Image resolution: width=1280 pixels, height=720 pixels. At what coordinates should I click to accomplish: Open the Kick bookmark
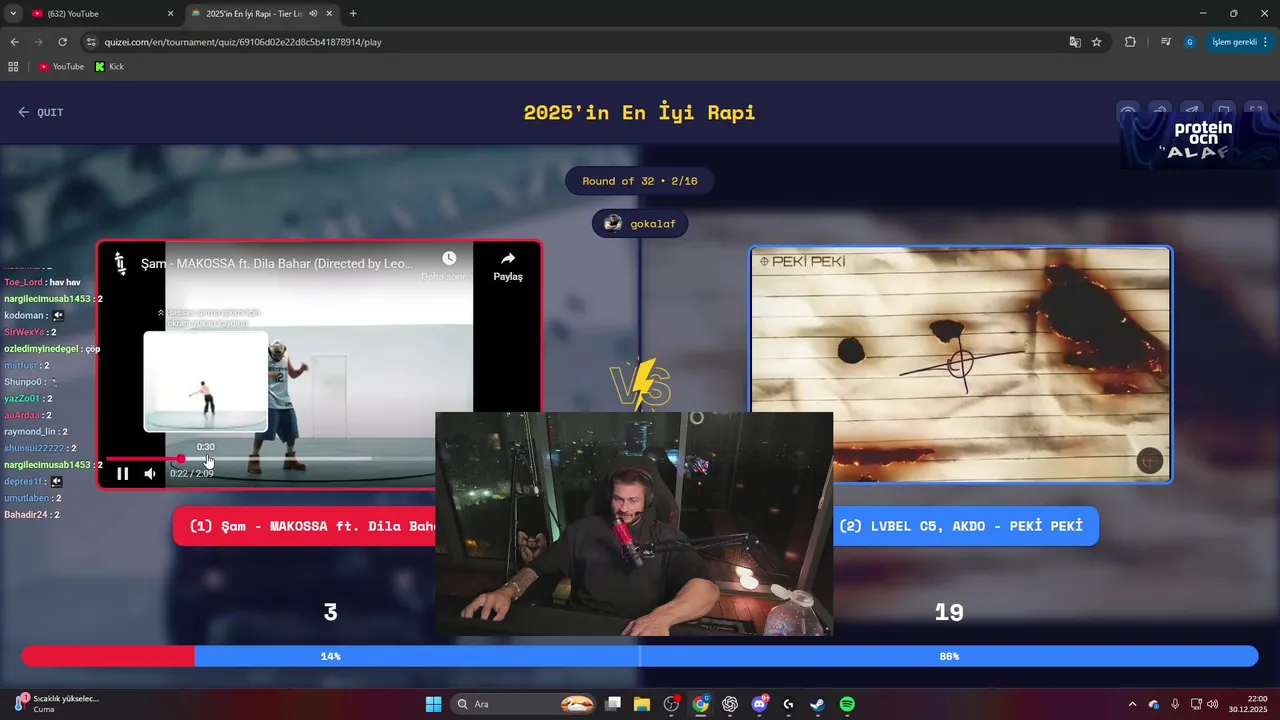pyautogui.click(x=110, y=67)
